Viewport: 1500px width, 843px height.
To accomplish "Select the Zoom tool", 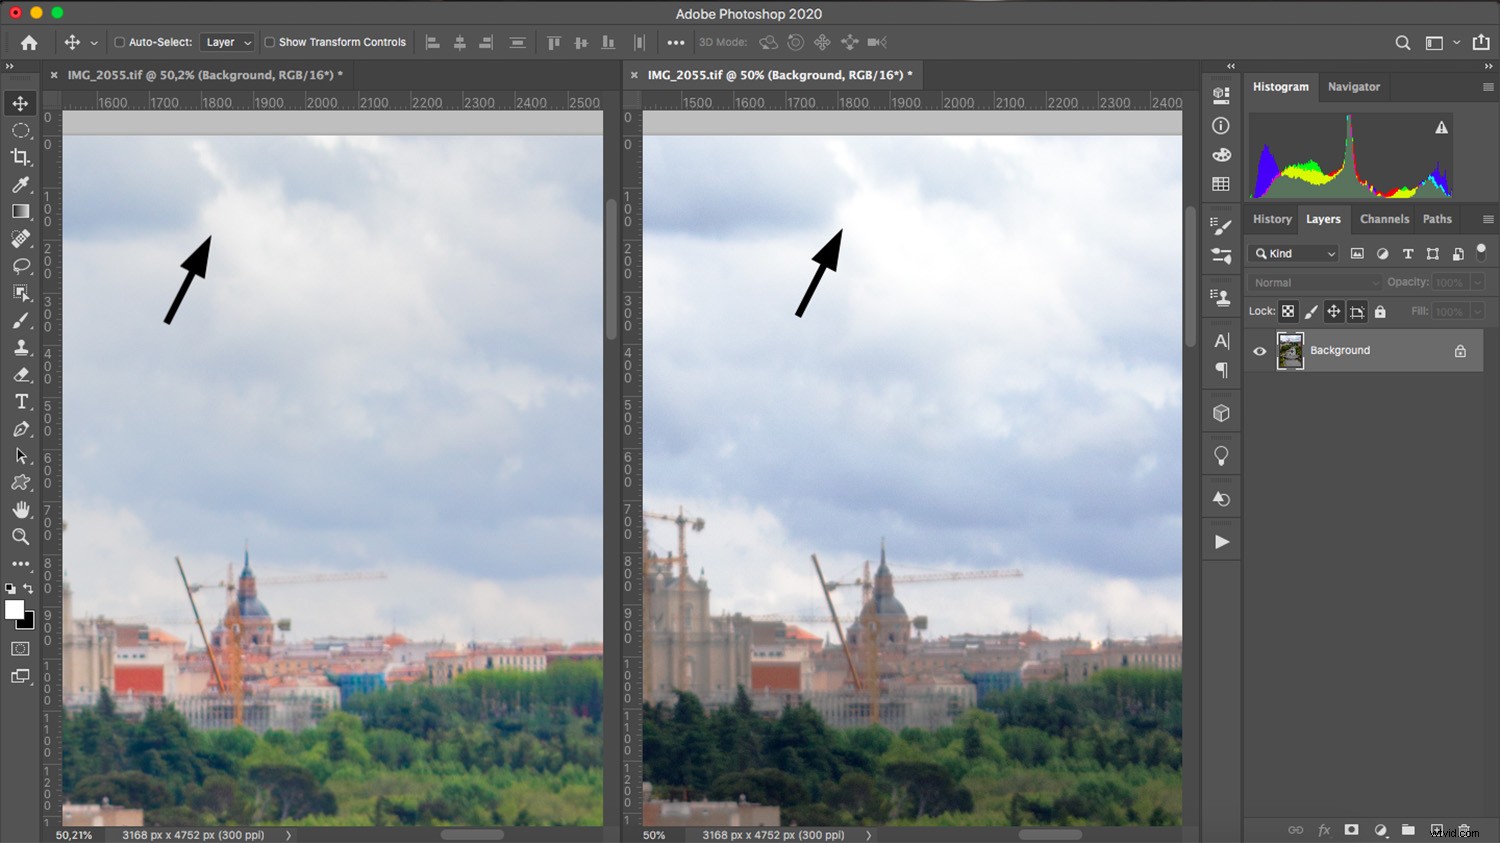I will point(20,537).
